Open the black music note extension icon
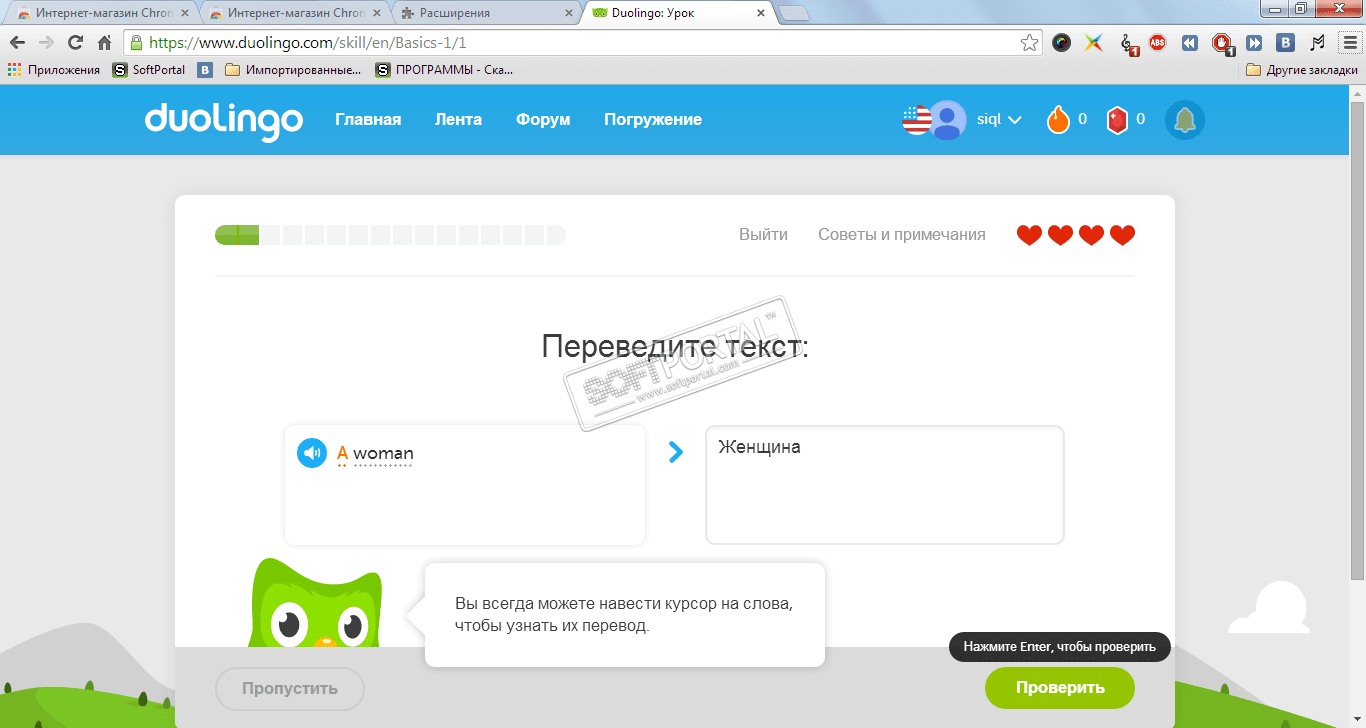Image resolution: width=1366 pixels, height=728 pixels. coord(1317,43)
